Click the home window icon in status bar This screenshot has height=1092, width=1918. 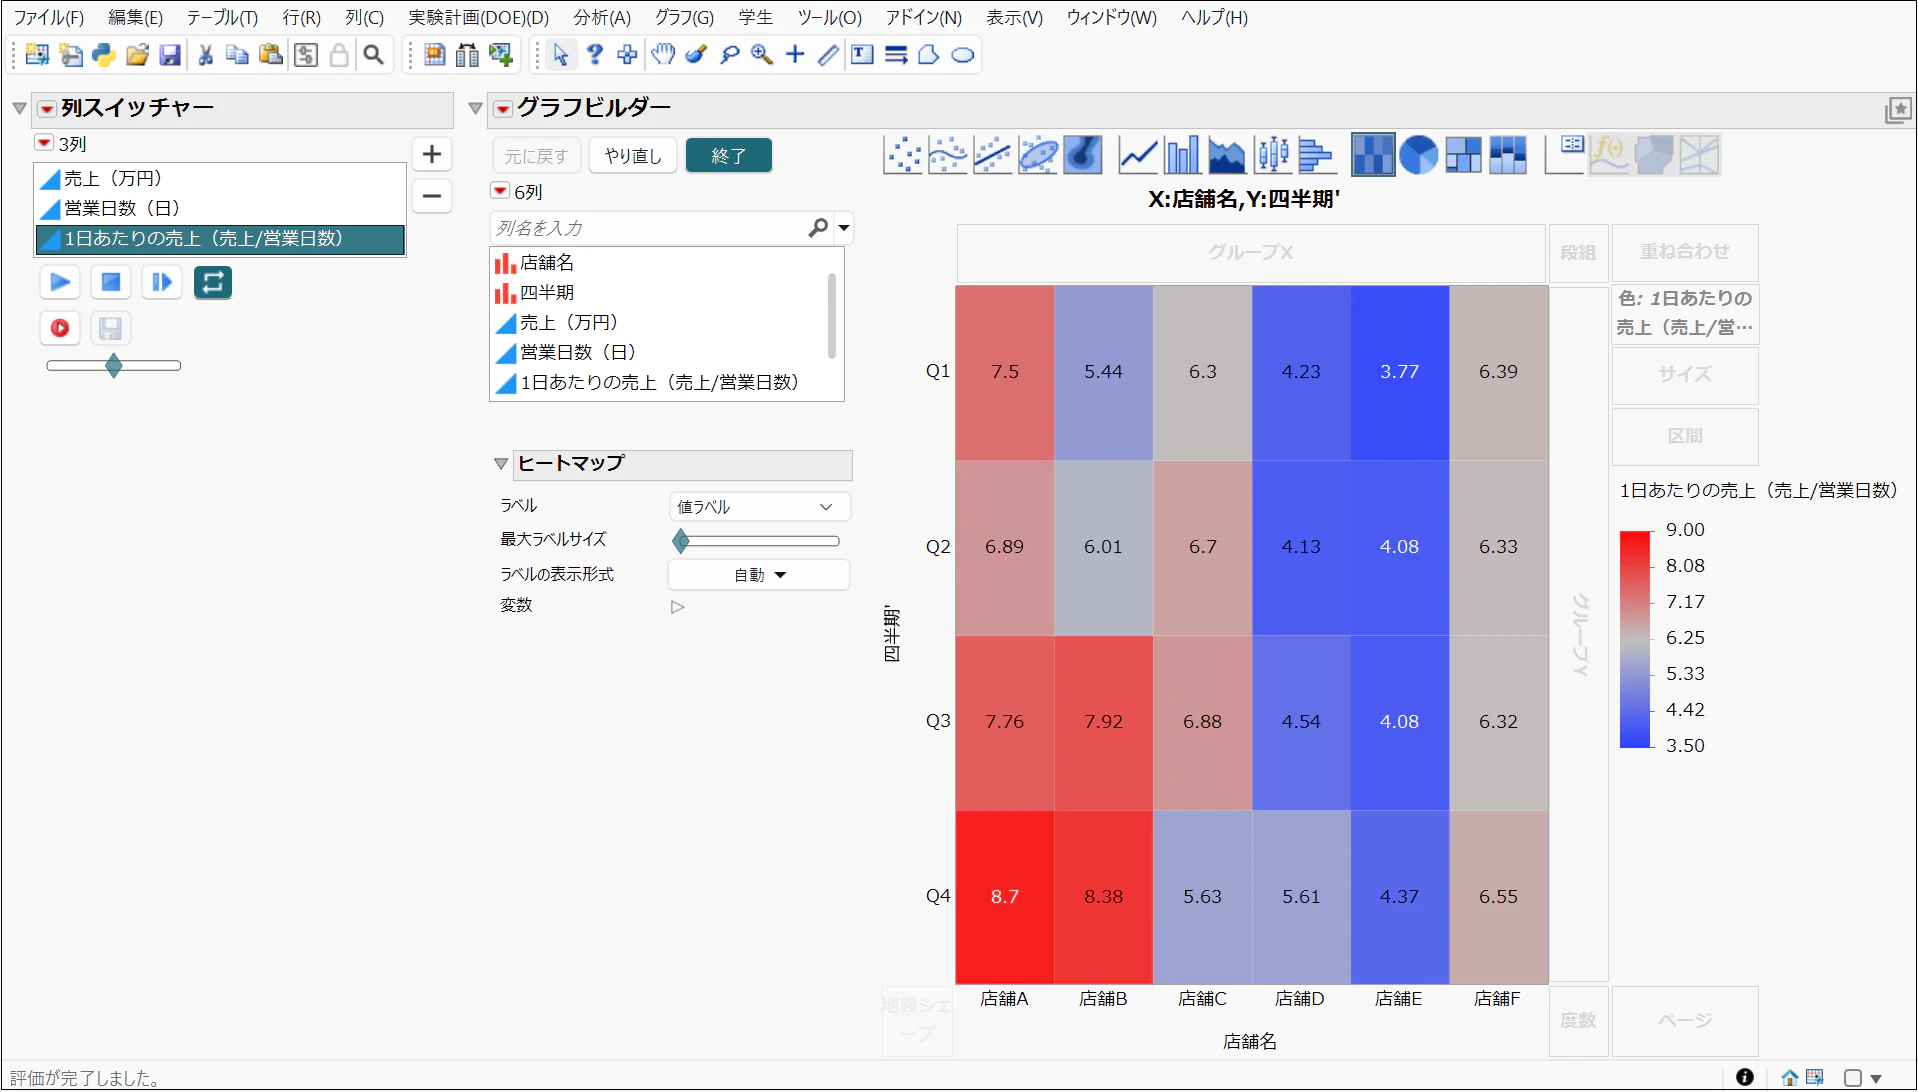pyautogui.click(x=1790, y=1077)
